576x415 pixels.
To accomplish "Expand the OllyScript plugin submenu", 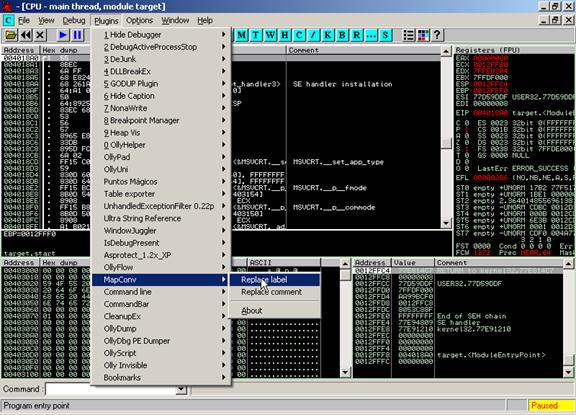I will pos(161,353).
